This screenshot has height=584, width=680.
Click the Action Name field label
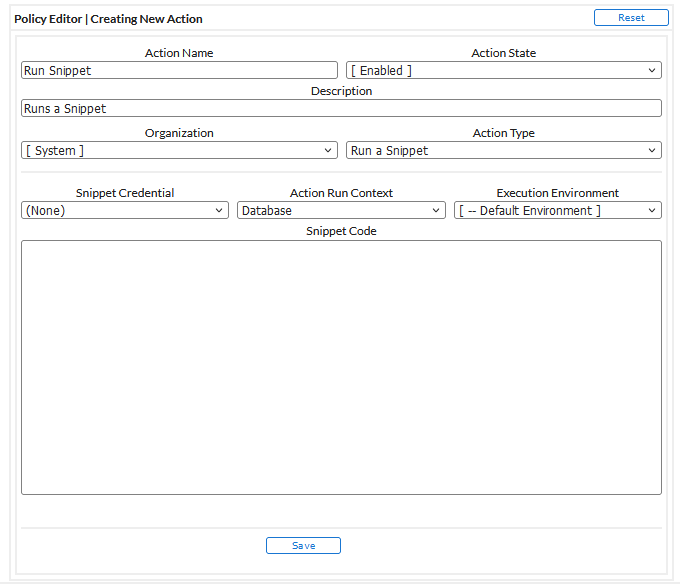click(x=179, y=53)
